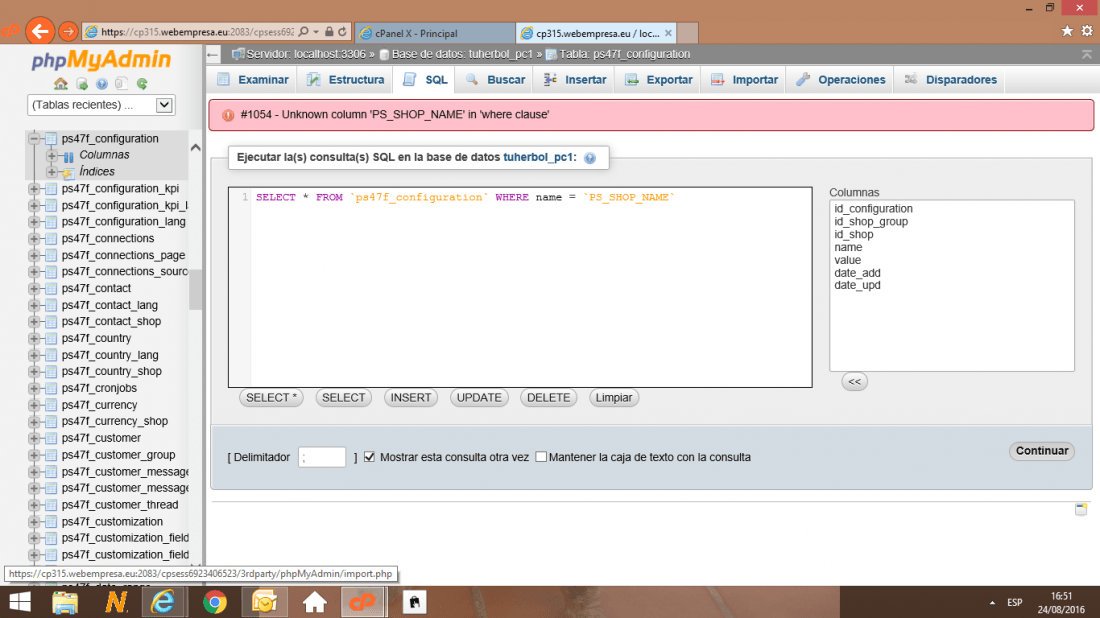1100x618 pixels.
Task: Open the Buscar tab
Action: click(495, 80)
